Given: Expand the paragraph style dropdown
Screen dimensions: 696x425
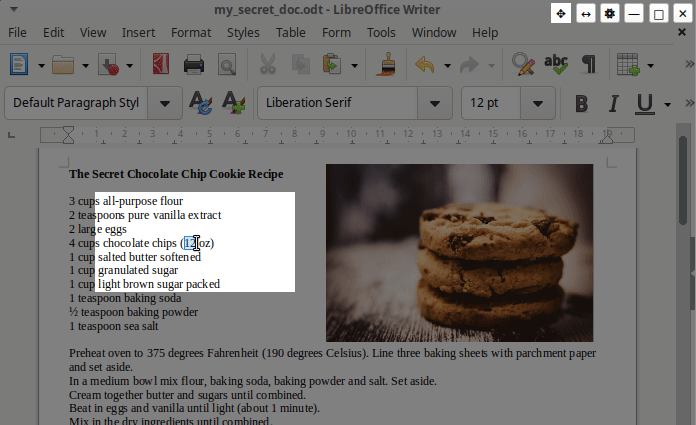Looking at the screenshot, I should click(166, 103).
